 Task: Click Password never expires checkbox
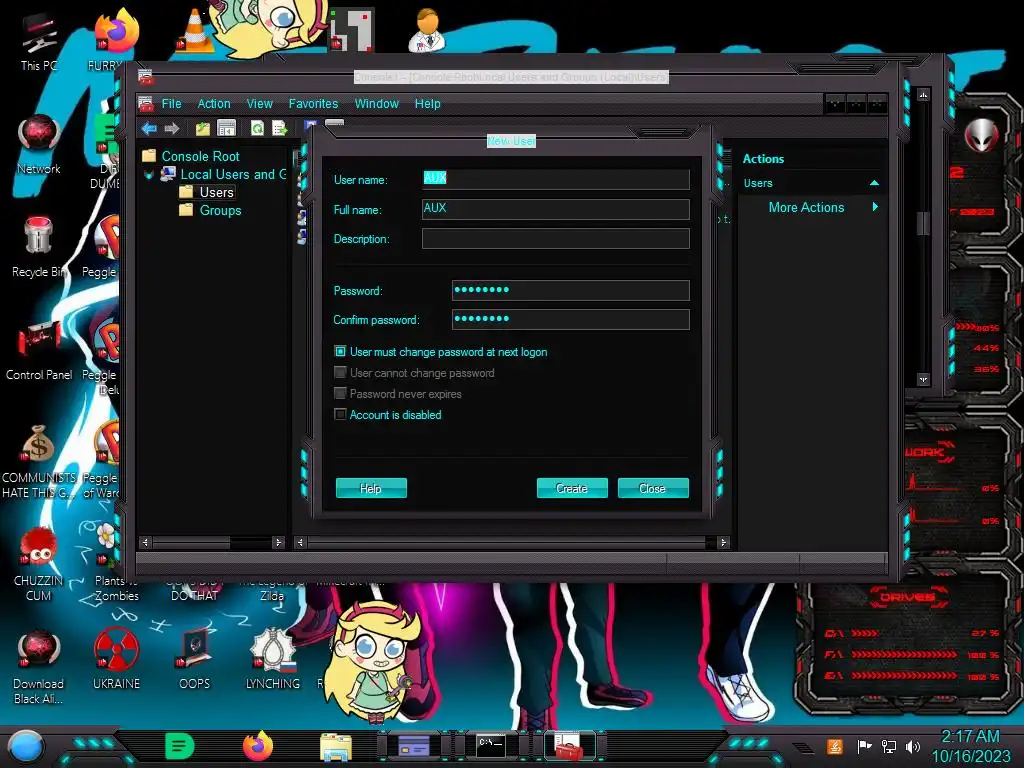coord(340,393)
